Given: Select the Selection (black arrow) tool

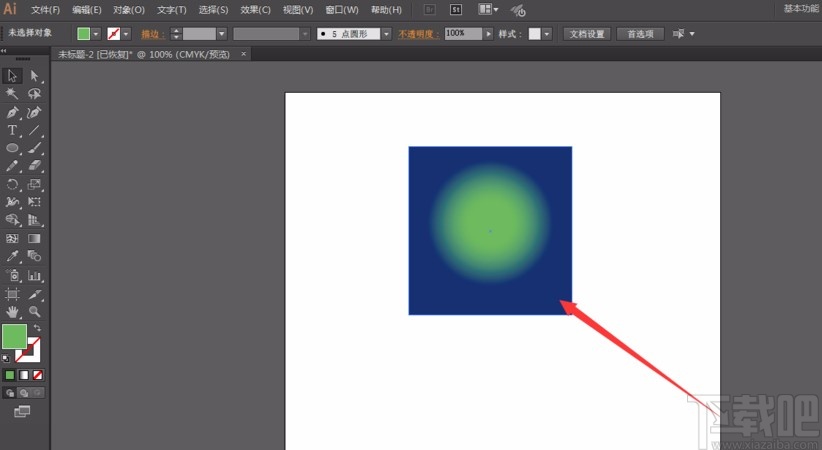Looking at the screenshot, I should tap(12, 76).
